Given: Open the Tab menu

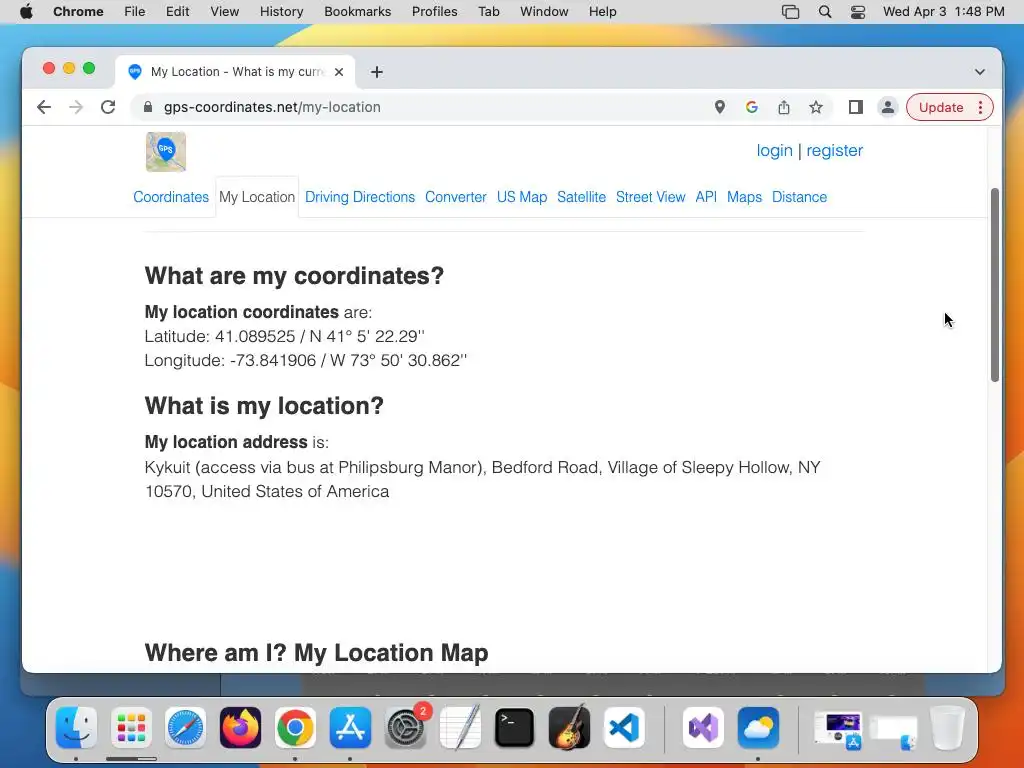Looking at the screenshot, I should 488,12.
